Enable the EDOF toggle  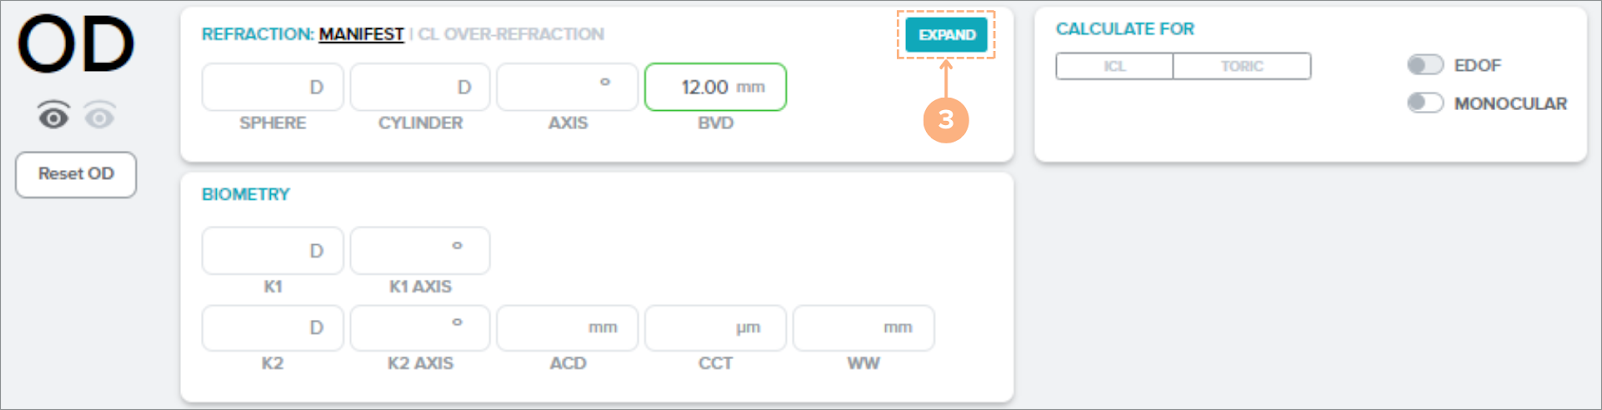pos(1425,65)
